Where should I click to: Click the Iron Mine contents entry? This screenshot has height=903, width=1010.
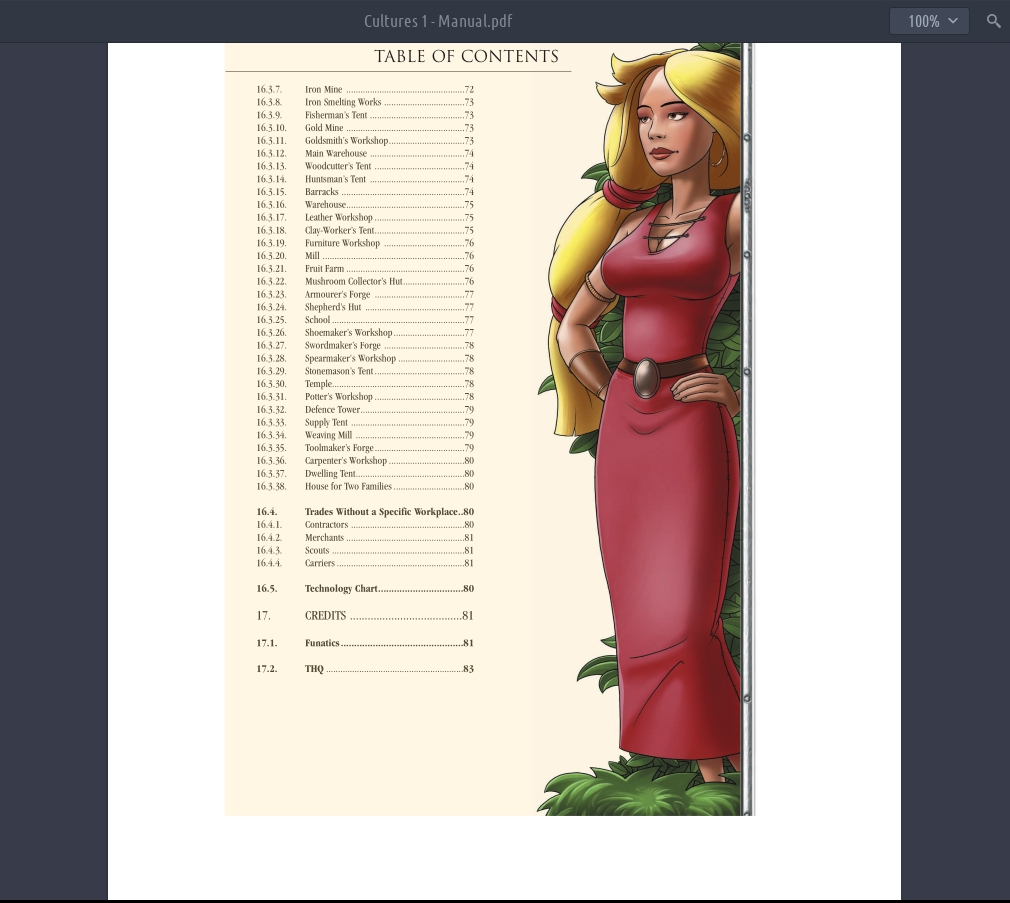[324, 90]
